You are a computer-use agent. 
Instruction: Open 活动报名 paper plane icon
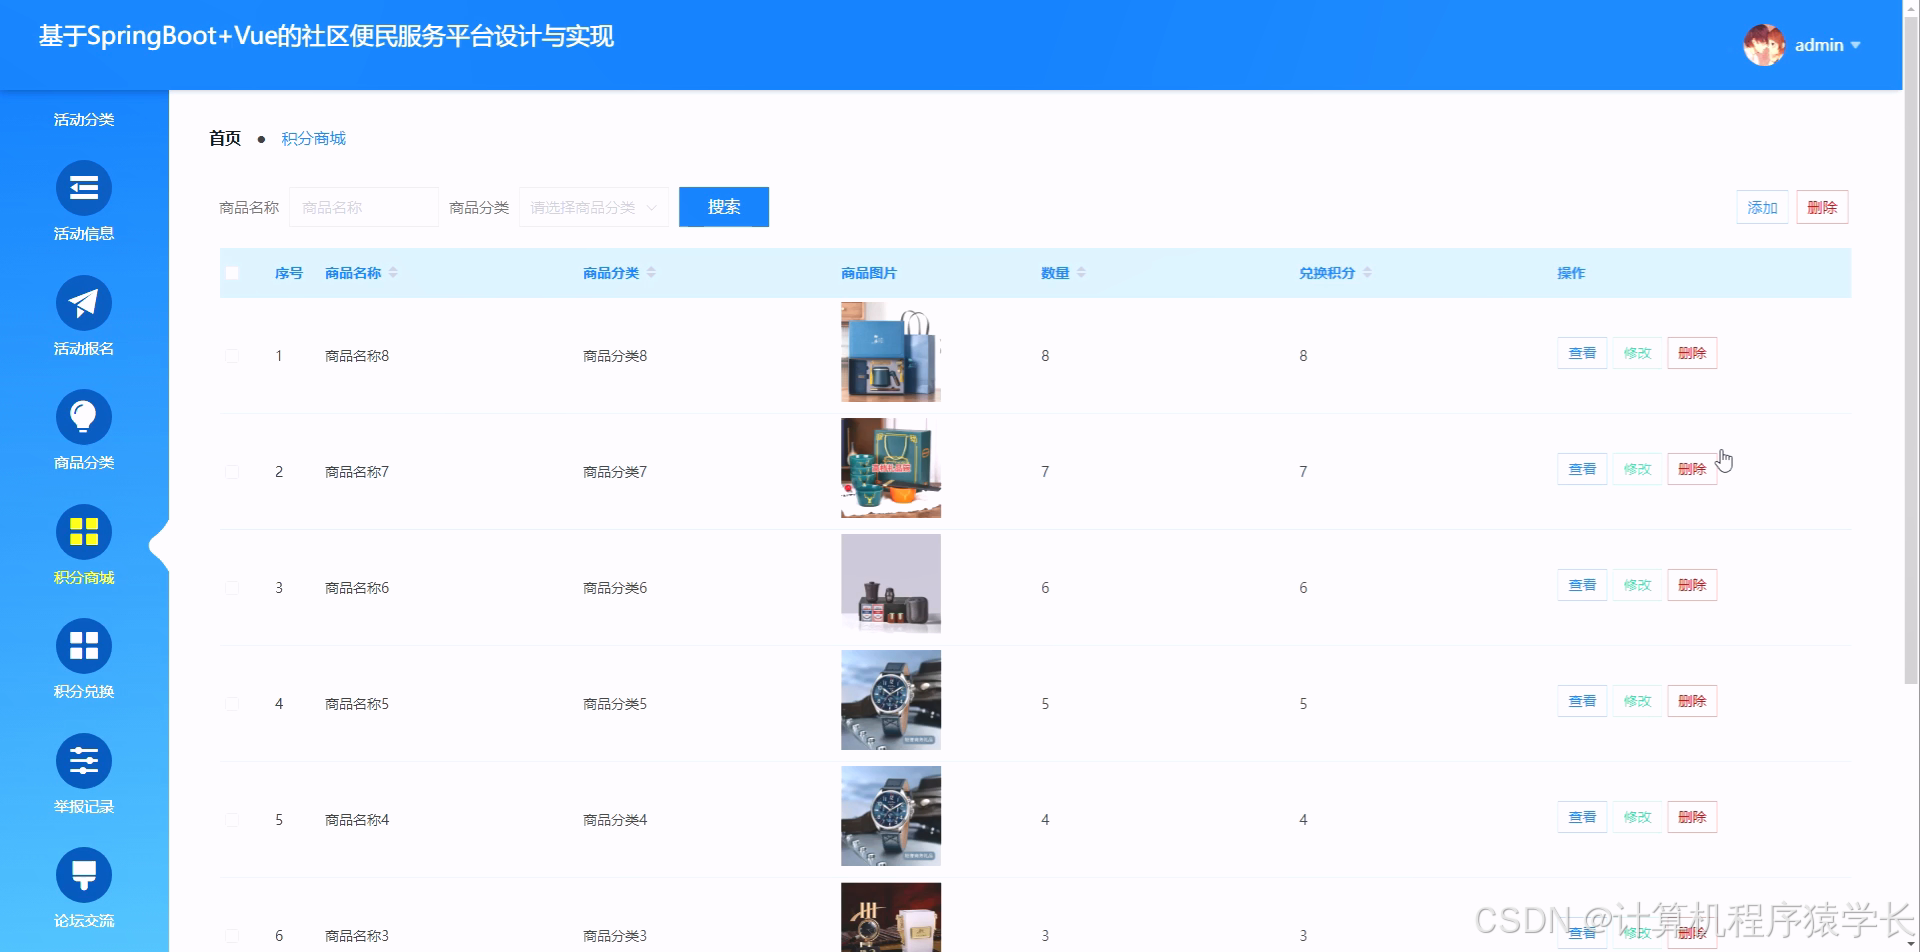click(x=84, y=303)
